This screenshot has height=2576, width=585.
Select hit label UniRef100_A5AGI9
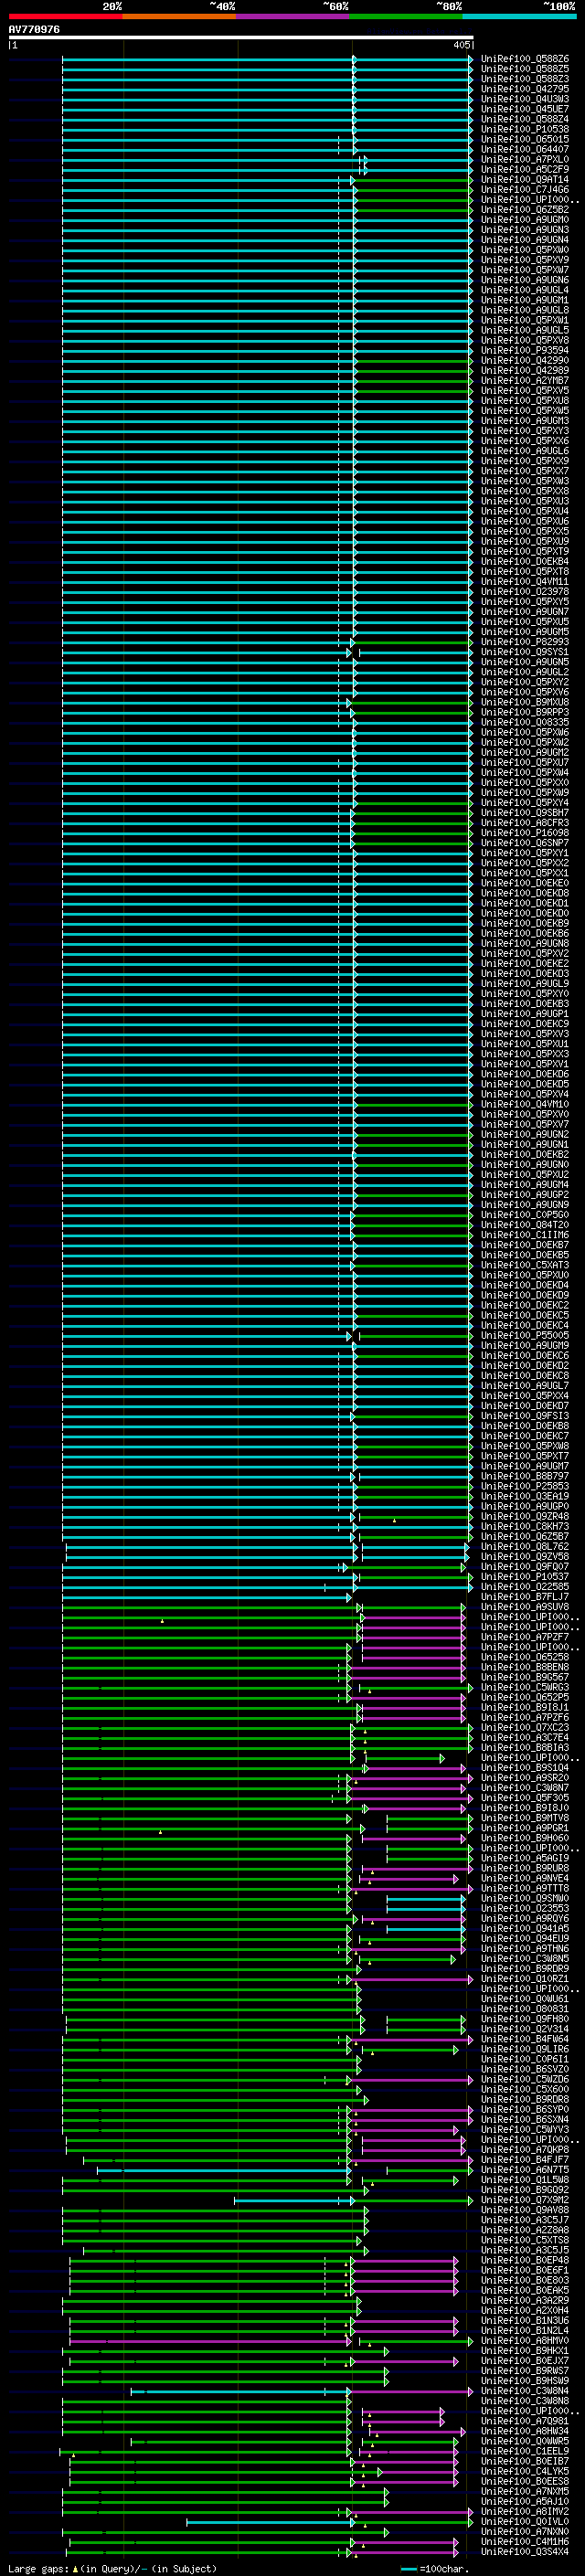525,1858
